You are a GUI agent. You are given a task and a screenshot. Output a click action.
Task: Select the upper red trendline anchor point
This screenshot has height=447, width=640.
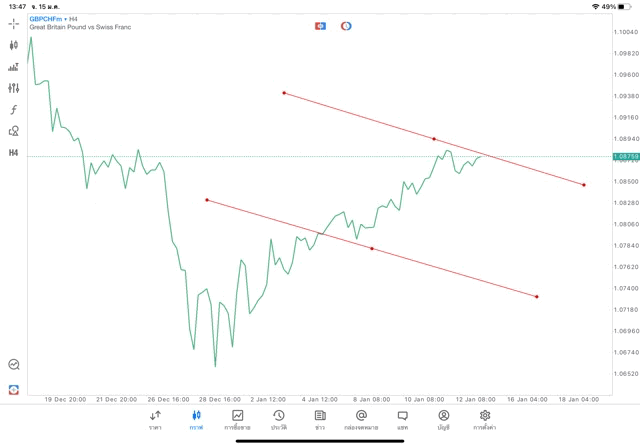[x=284, y=93]
